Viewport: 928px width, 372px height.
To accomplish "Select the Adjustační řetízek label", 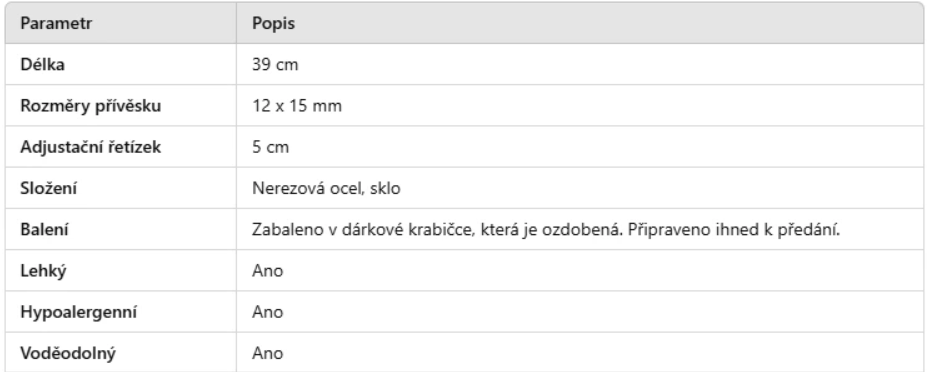I will (x=91, y=147).
